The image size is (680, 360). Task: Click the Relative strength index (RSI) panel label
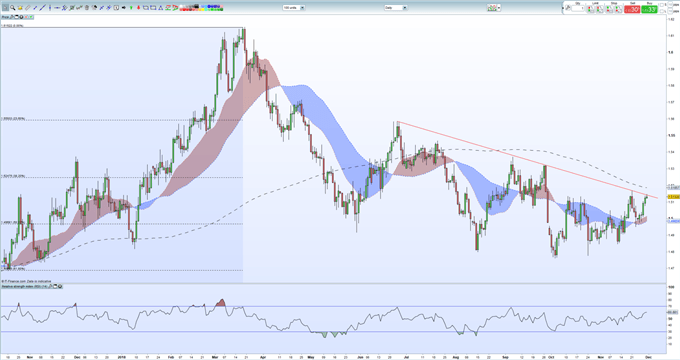pos(24,286)
